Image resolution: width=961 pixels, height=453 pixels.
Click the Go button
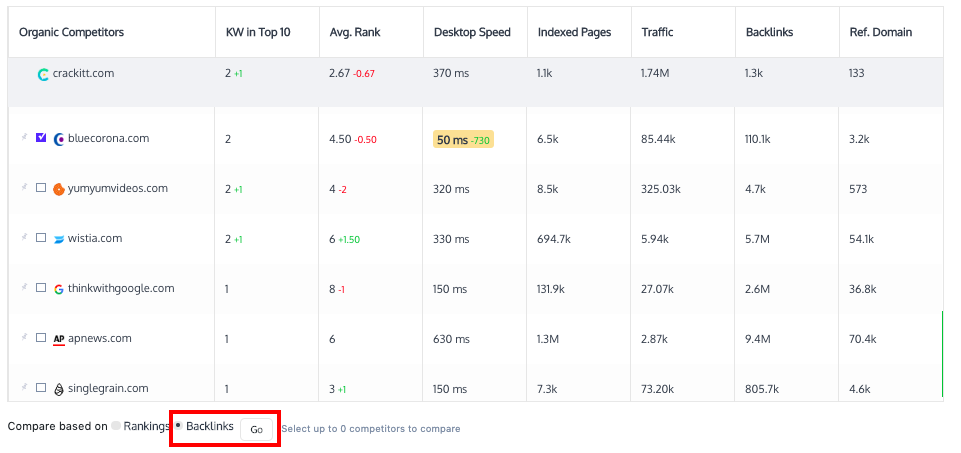pyautogui.click(x=256, y=430)
